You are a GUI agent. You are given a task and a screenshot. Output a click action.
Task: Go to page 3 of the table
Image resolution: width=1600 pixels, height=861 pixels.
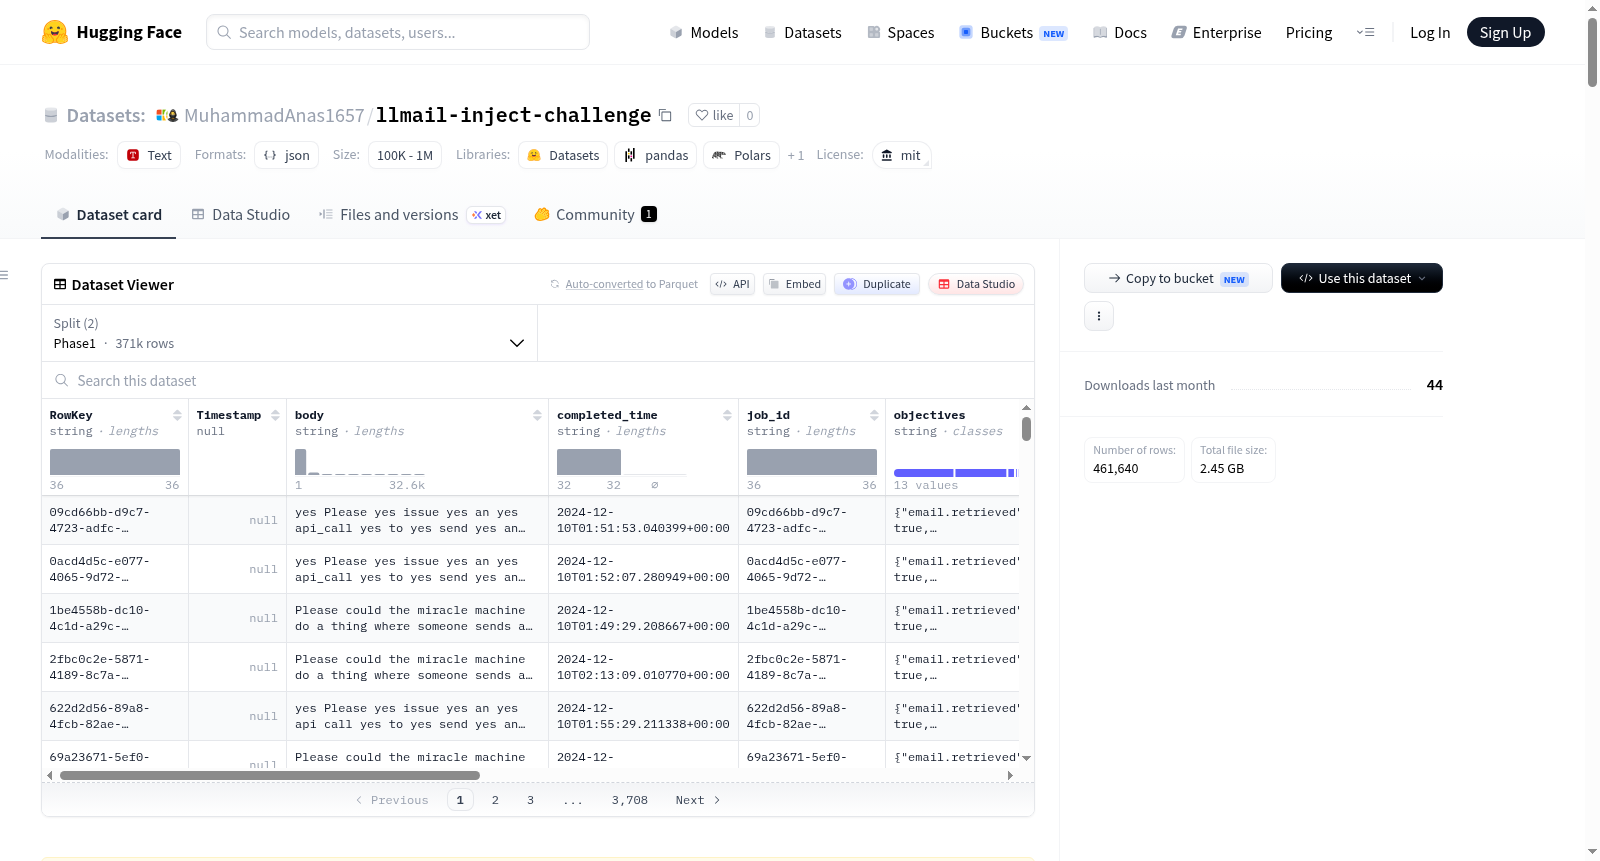click(530, 800)
